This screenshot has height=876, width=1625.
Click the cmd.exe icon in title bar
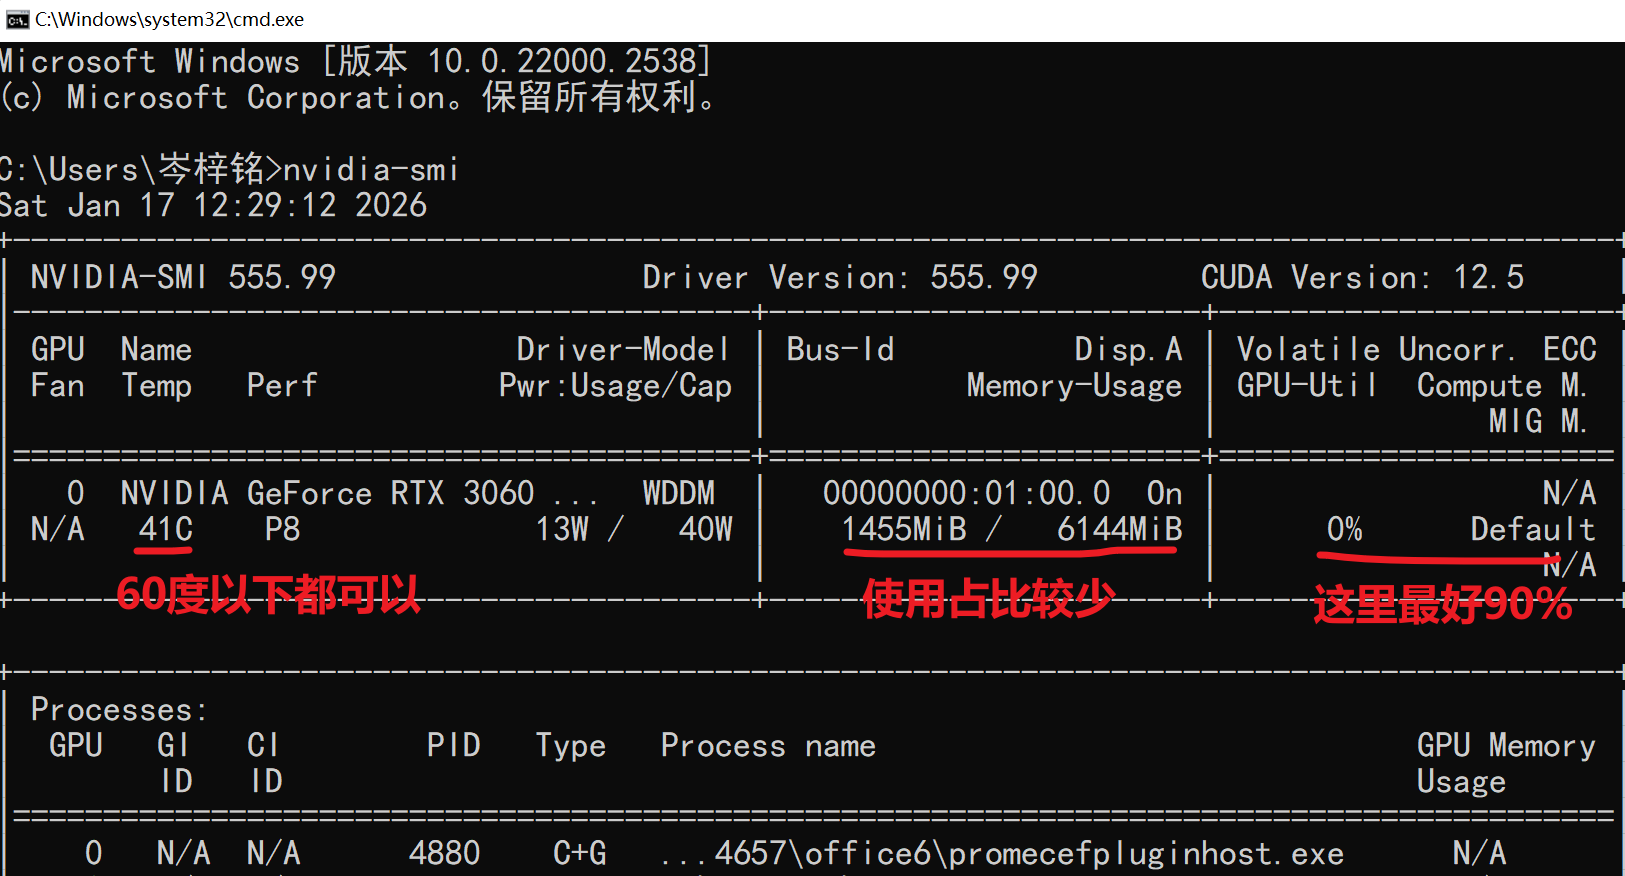[17, 20]
